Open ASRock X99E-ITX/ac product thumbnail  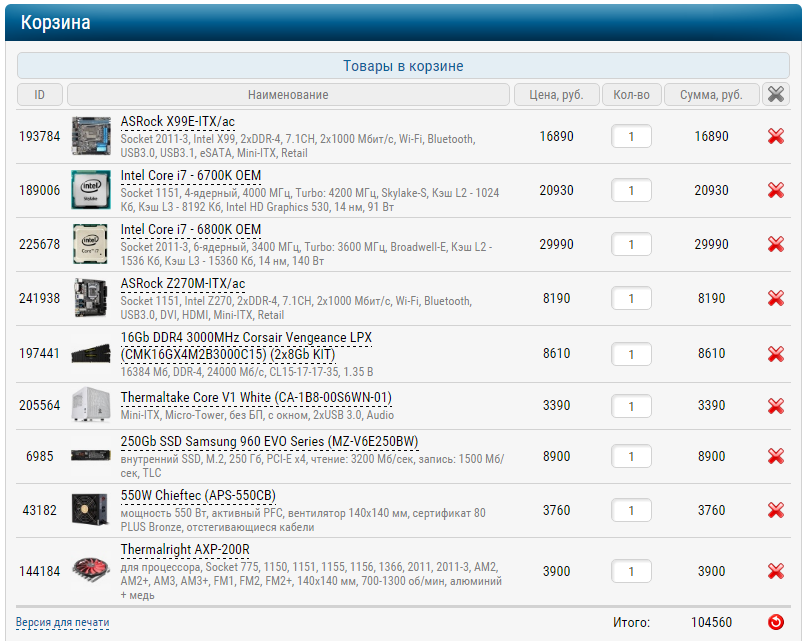(x=91, y=136)
